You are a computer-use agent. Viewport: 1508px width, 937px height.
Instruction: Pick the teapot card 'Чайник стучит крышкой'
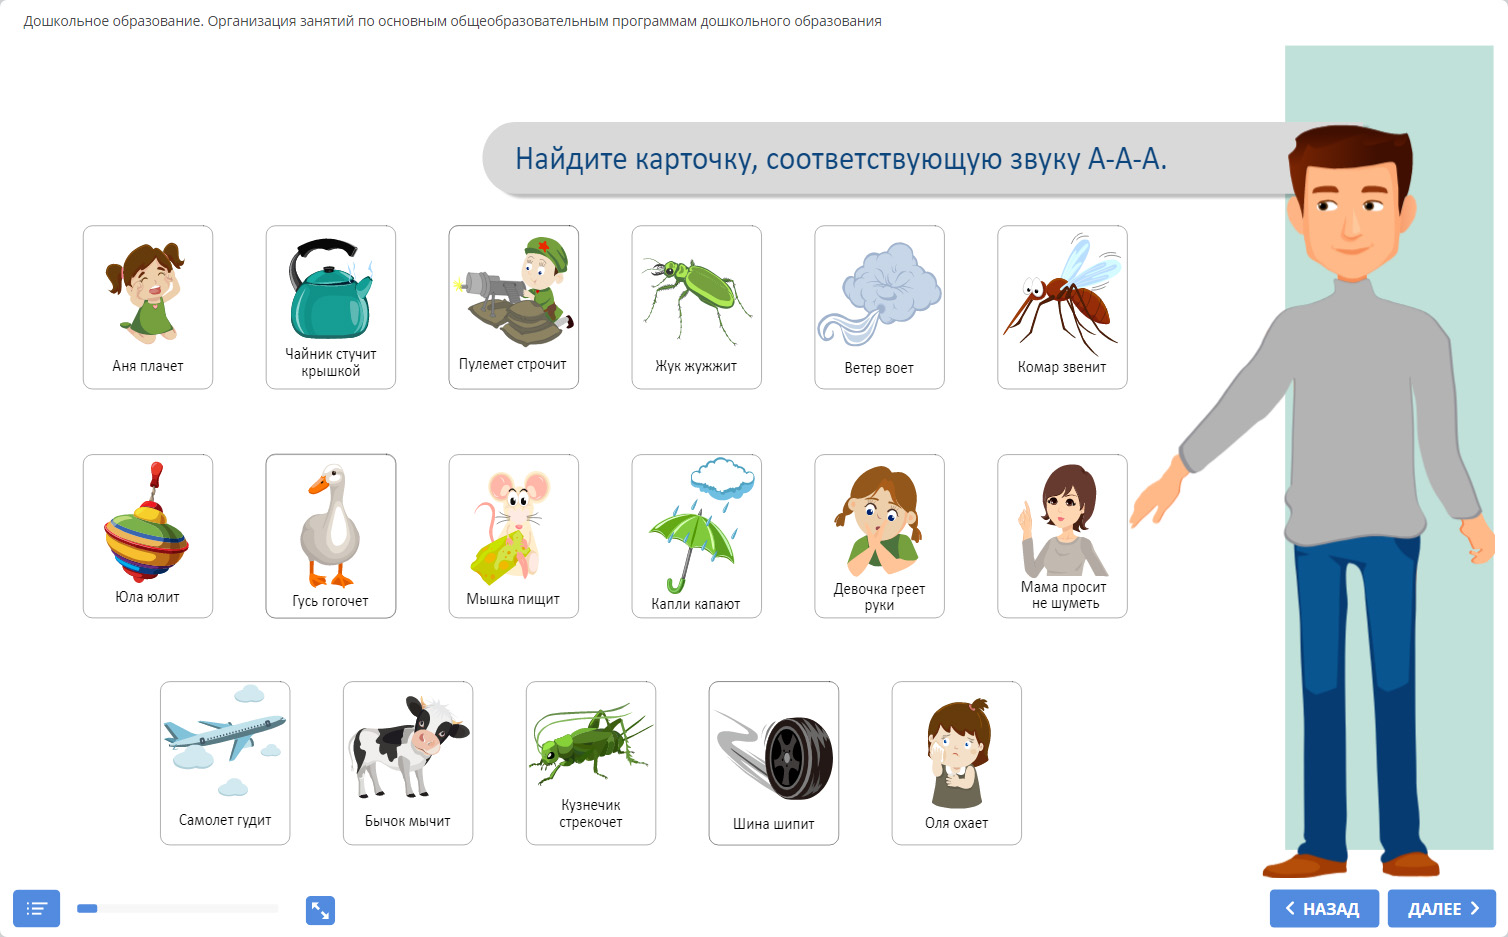coord(331,307)
